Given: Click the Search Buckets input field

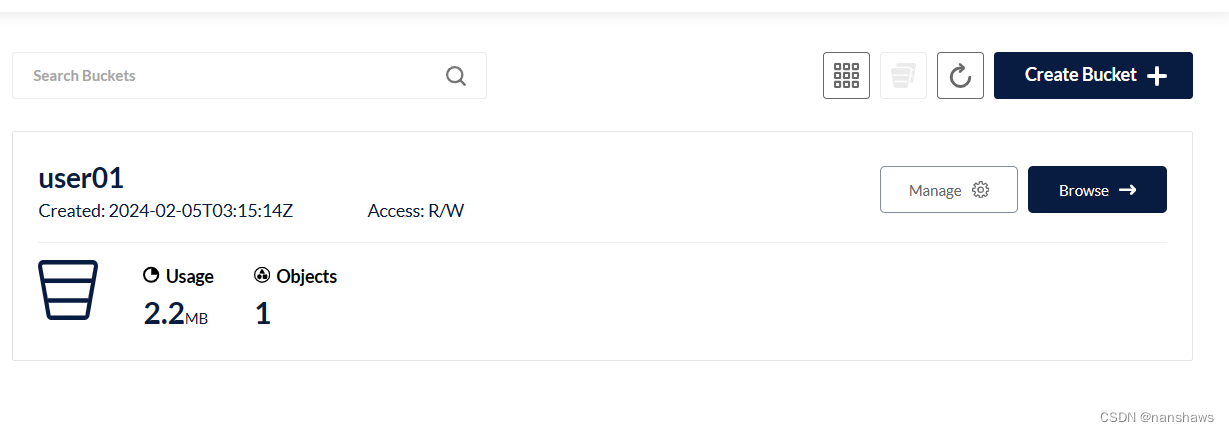Looking at the screenshot, I should pos(230,76).
